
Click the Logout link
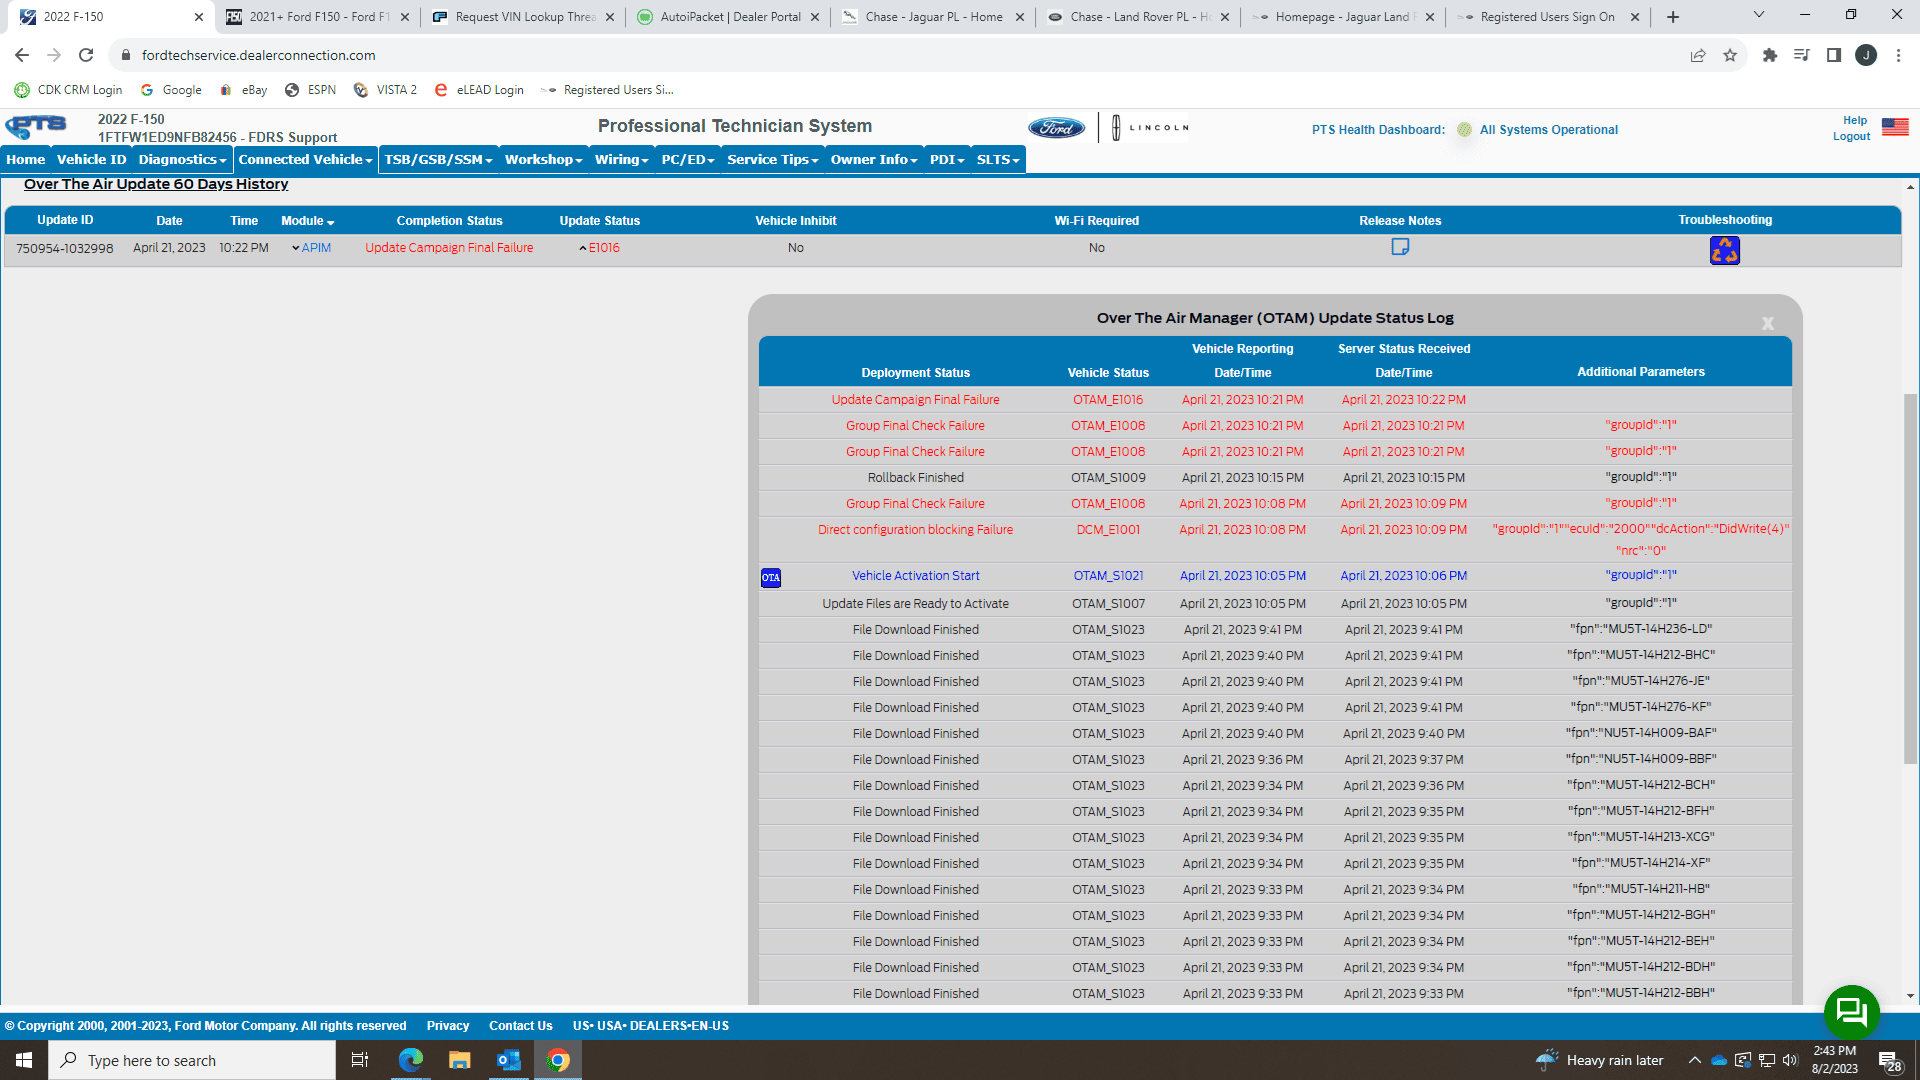tap(1851, 137)
